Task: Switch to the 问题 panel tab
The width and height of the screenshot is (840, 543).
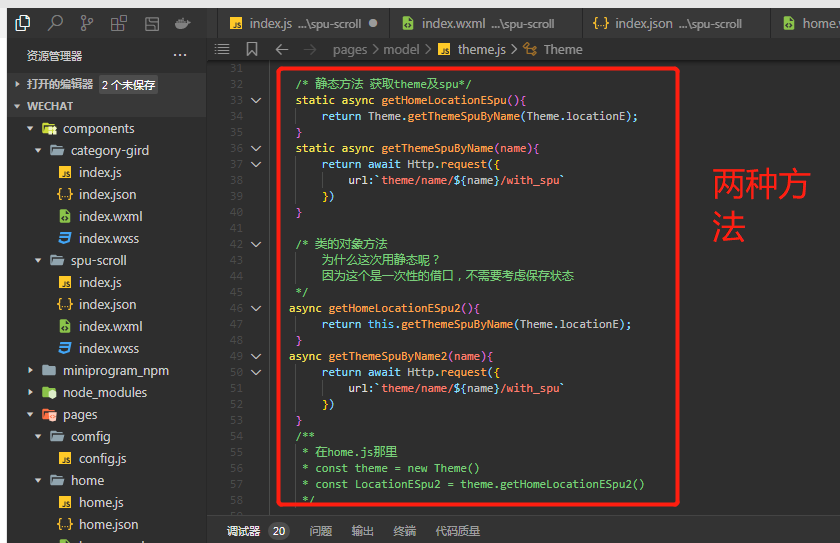Action: (320, 531)
